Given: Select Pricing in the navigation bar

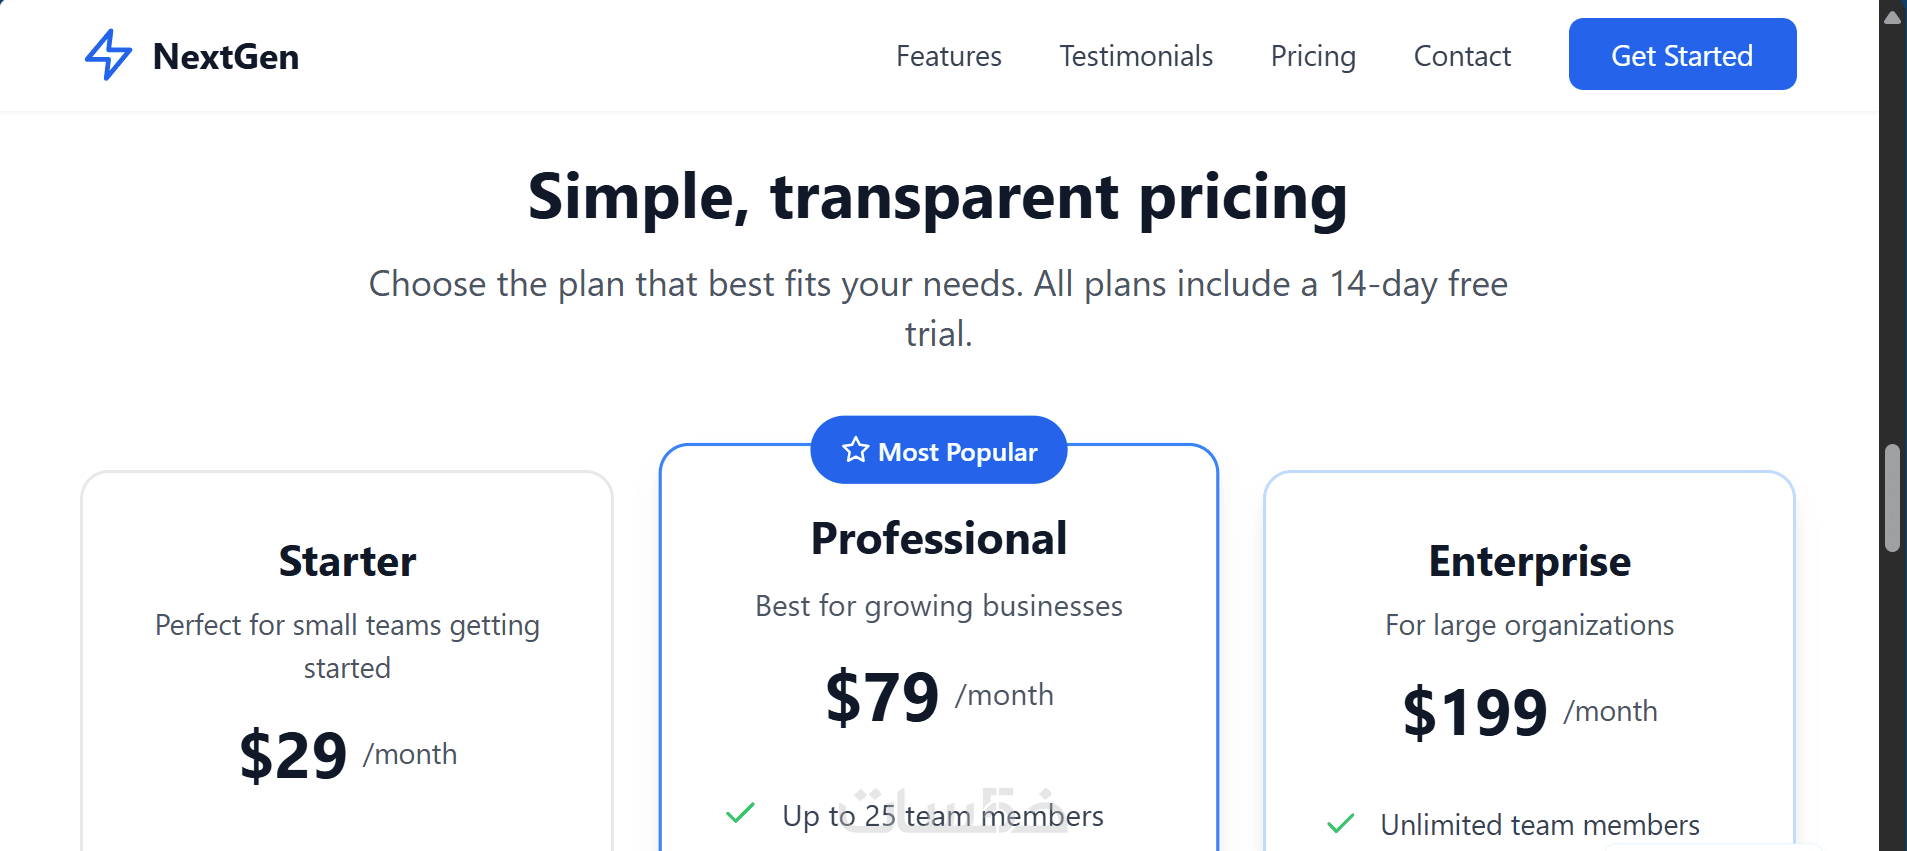Looking at the screenshot, I should tap(1313, 56).
